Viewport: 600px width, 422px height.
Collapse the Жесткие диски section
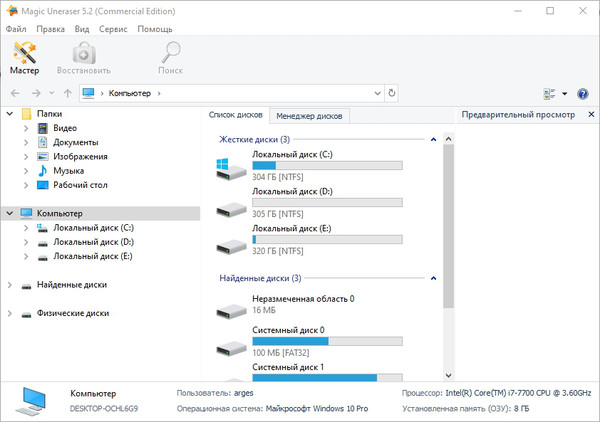tap(433, 139)
